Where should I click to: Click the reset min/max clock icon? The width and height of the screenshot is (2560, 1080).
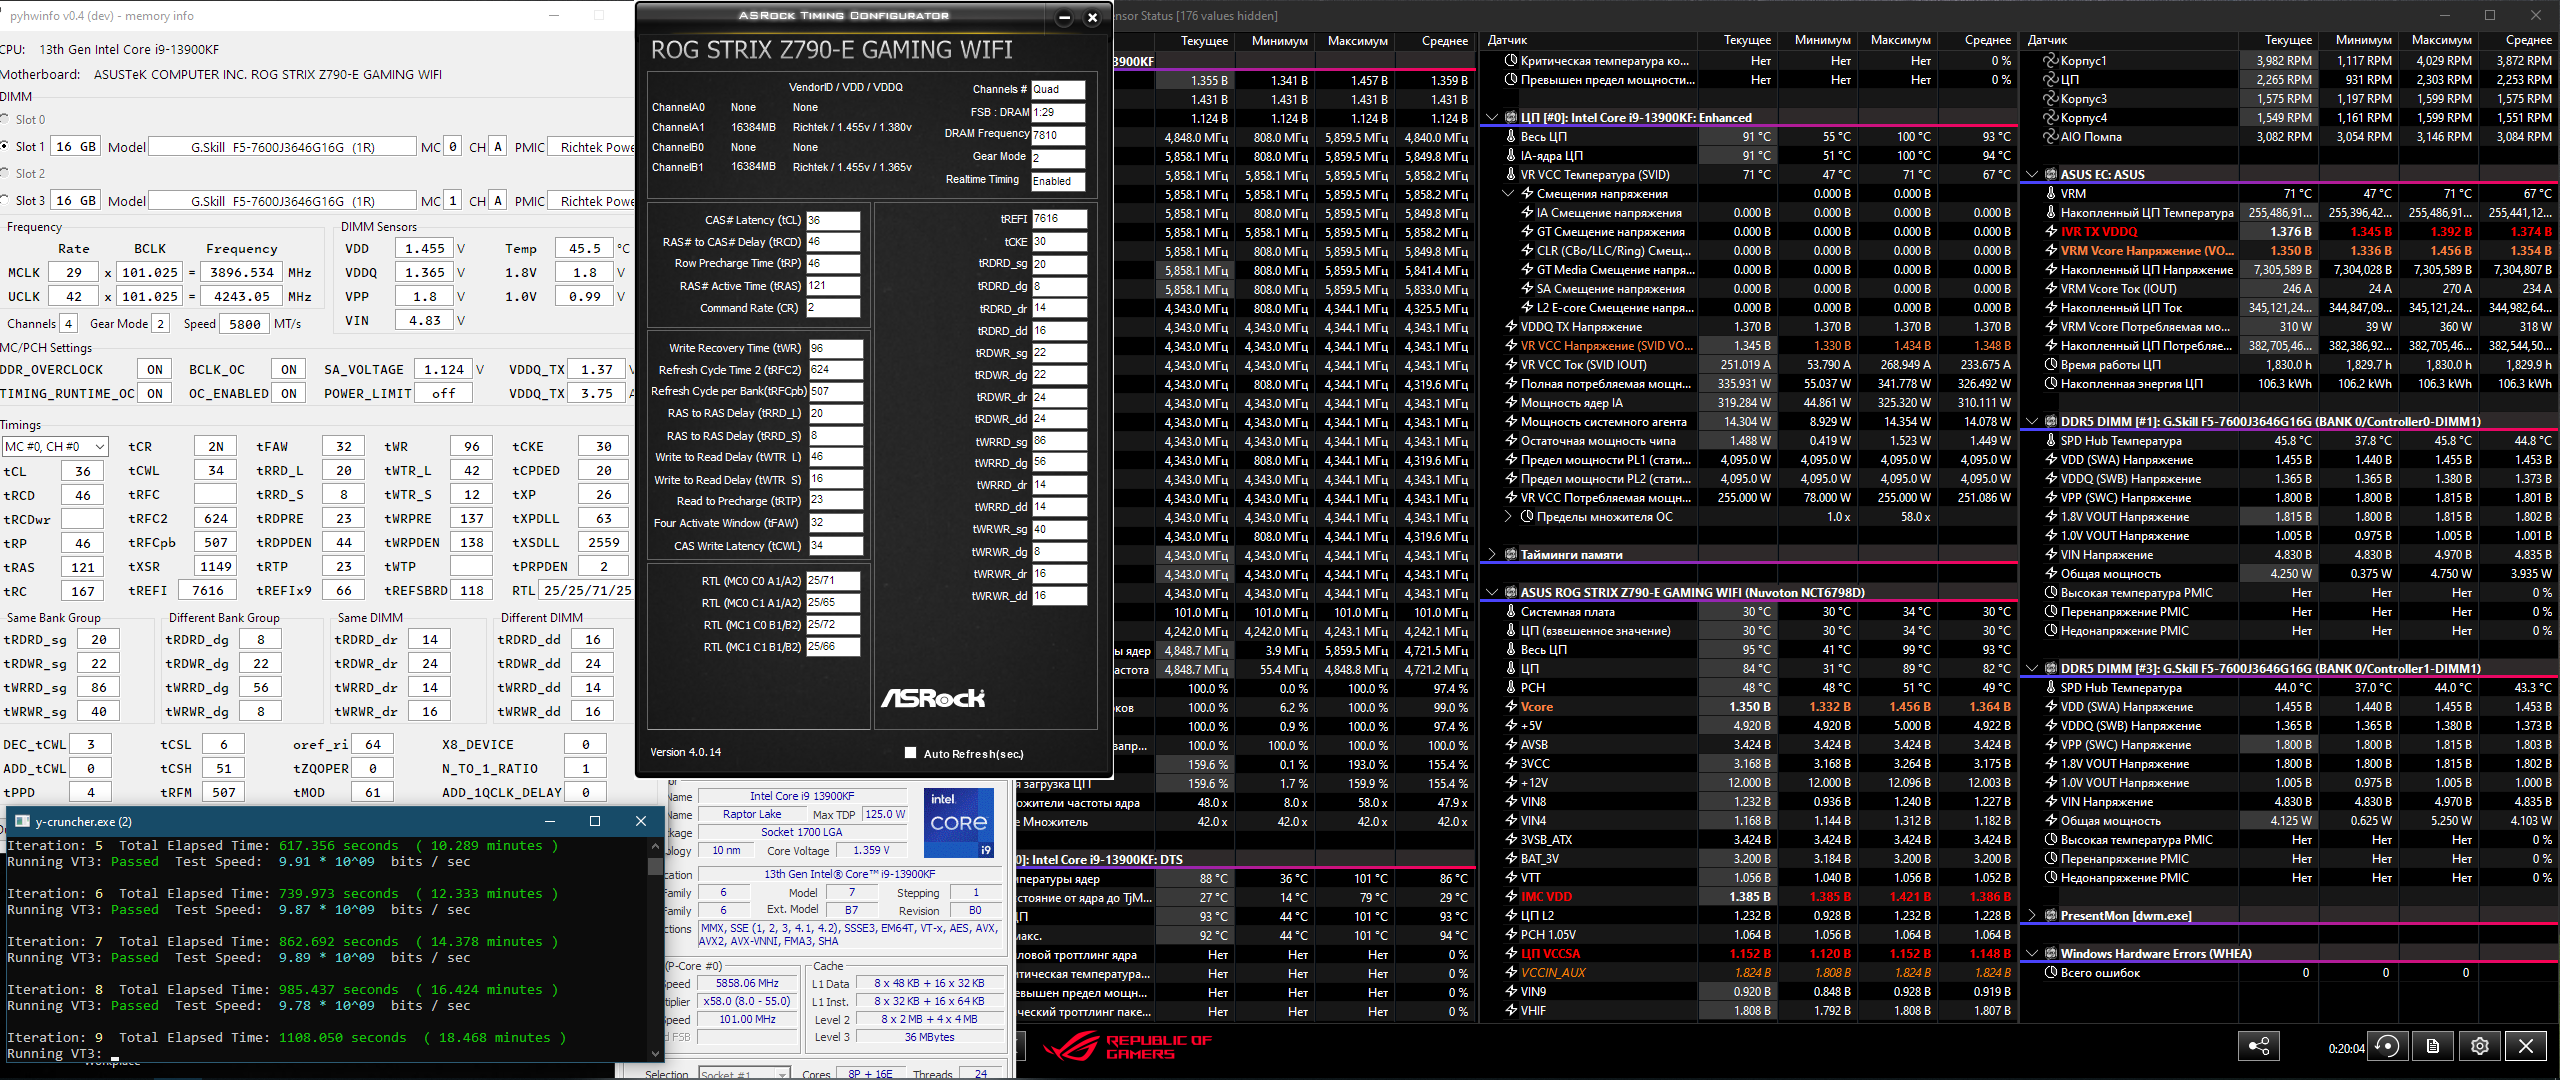(x=2387, y=1046)
